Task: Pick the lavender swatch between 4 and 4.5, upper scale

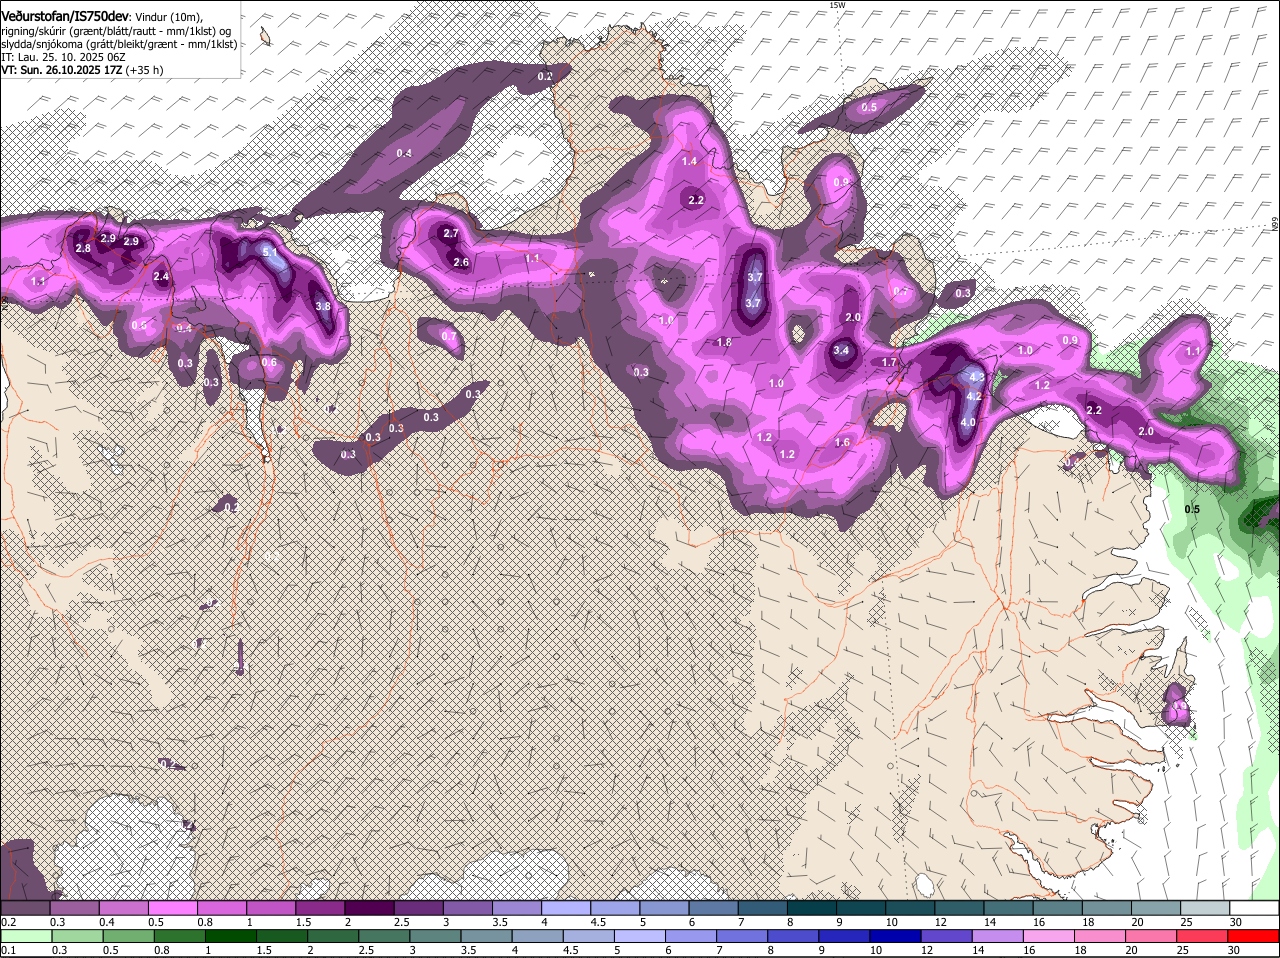Action: pos(568,908)
